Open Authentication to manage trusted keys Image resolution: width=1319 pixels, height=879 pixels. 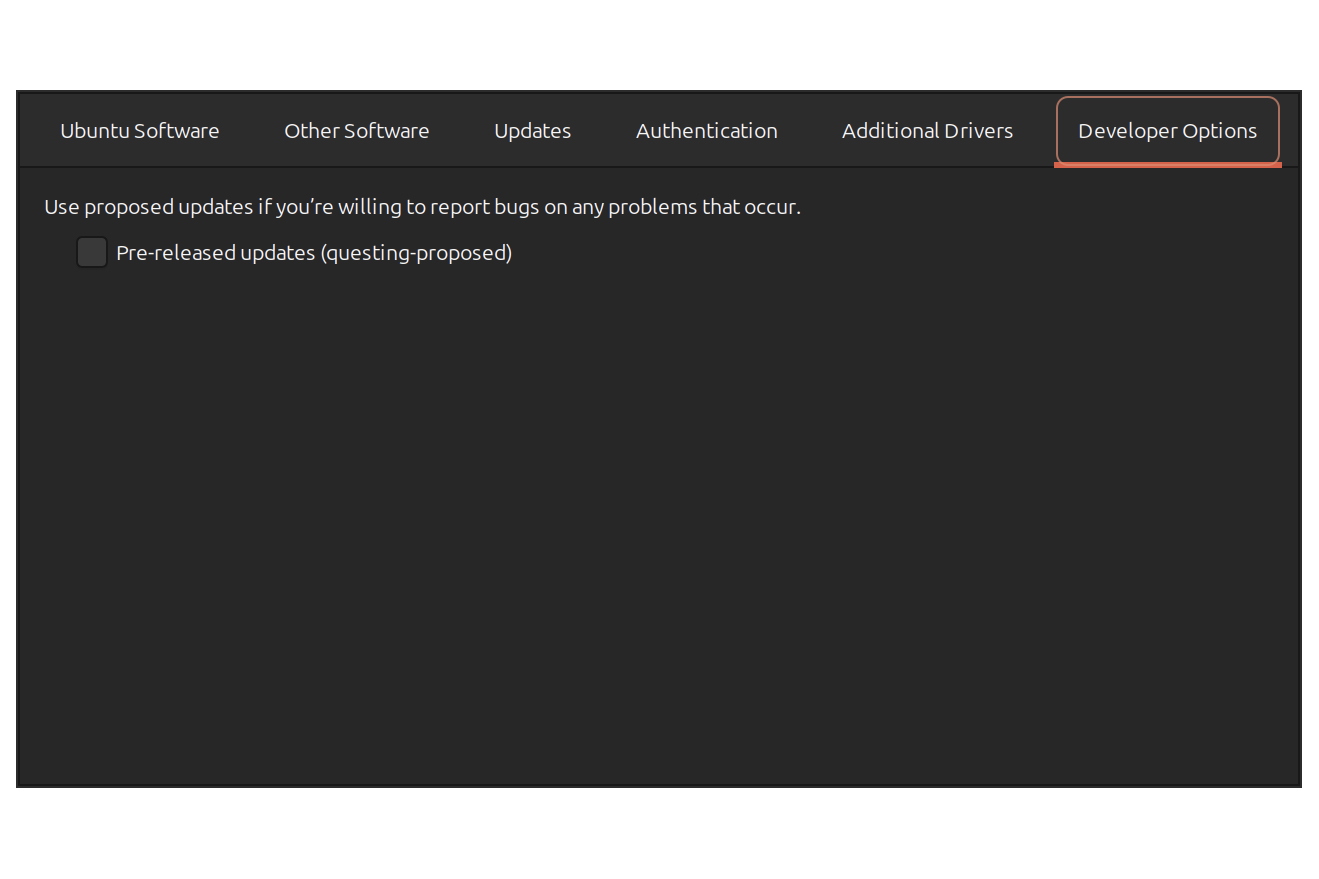coord(706,131)
